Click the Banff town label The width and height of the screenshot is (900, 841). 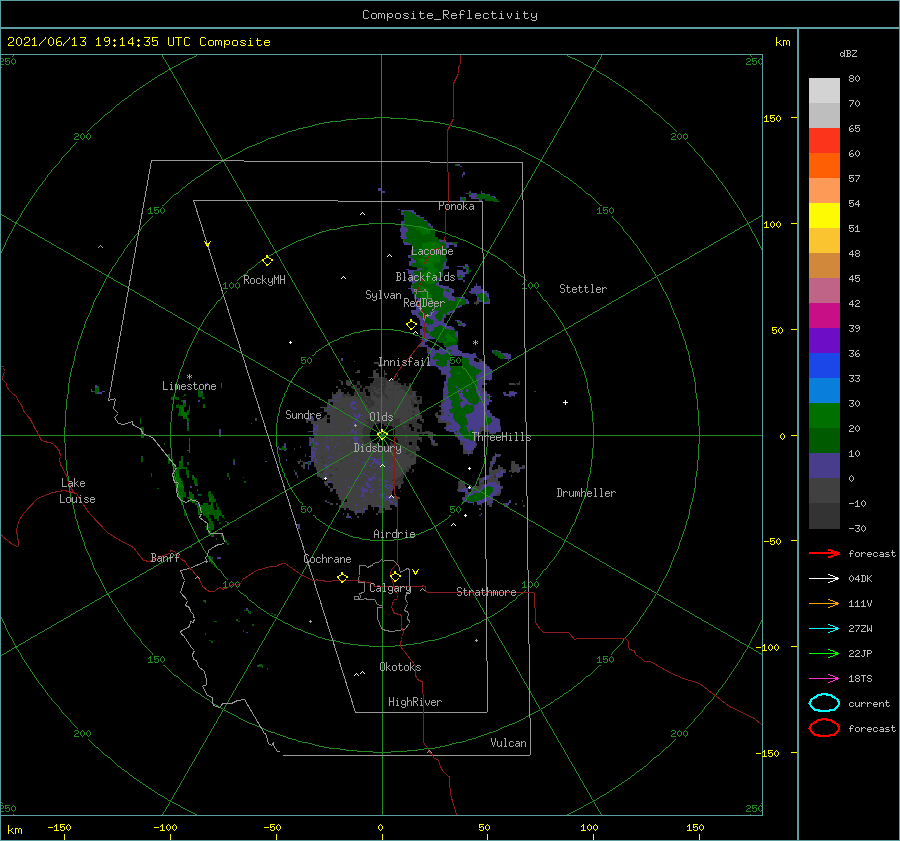tap(165, 557)
